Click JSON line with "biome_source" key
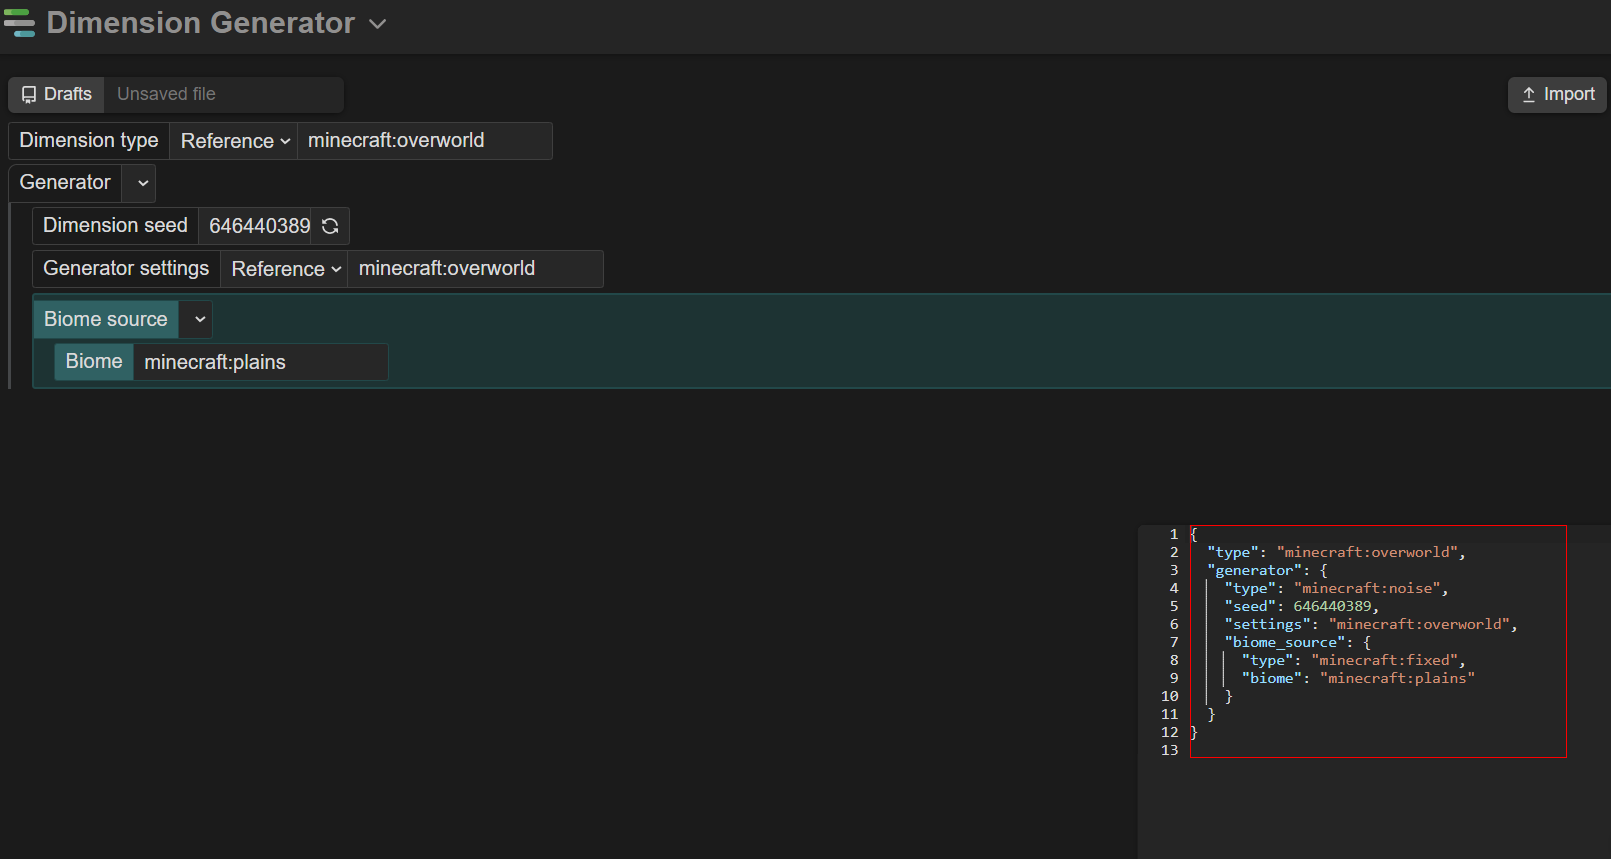This screenshot has width=1611, height=859. 1298,643
